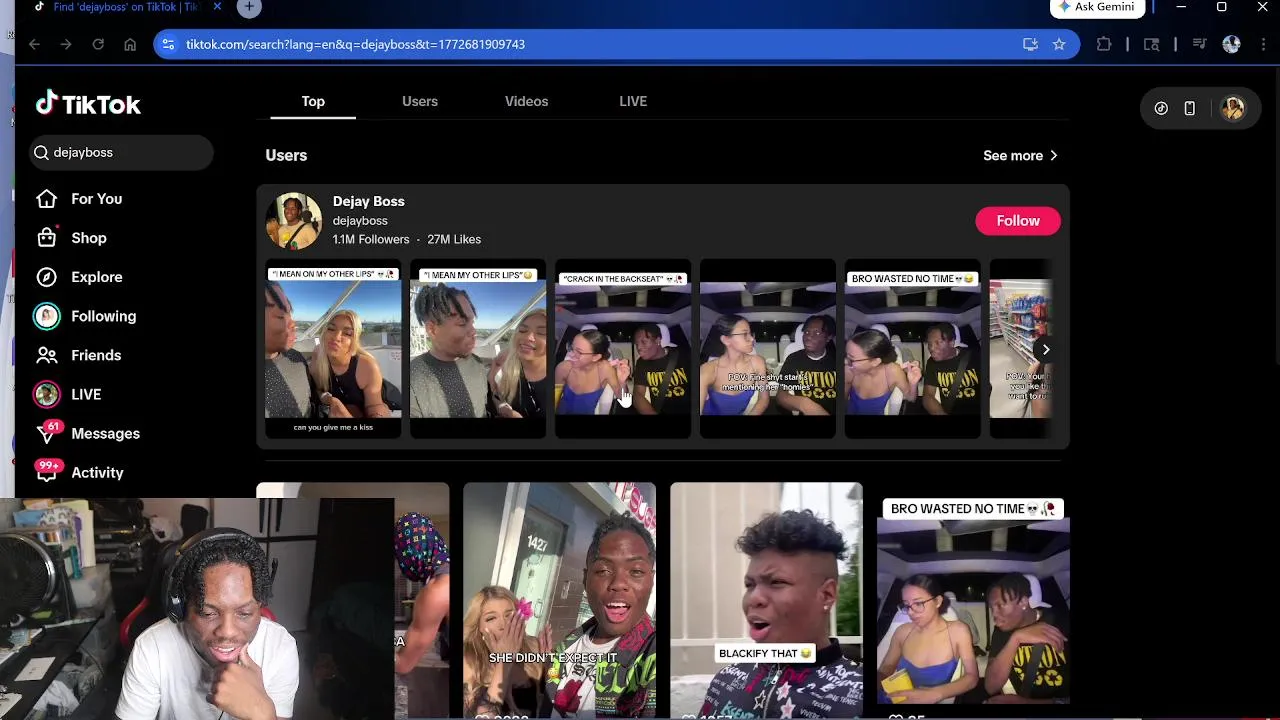Click the get app phone icon
This screenshot has width=1280, height=720.
[1189, 108]
